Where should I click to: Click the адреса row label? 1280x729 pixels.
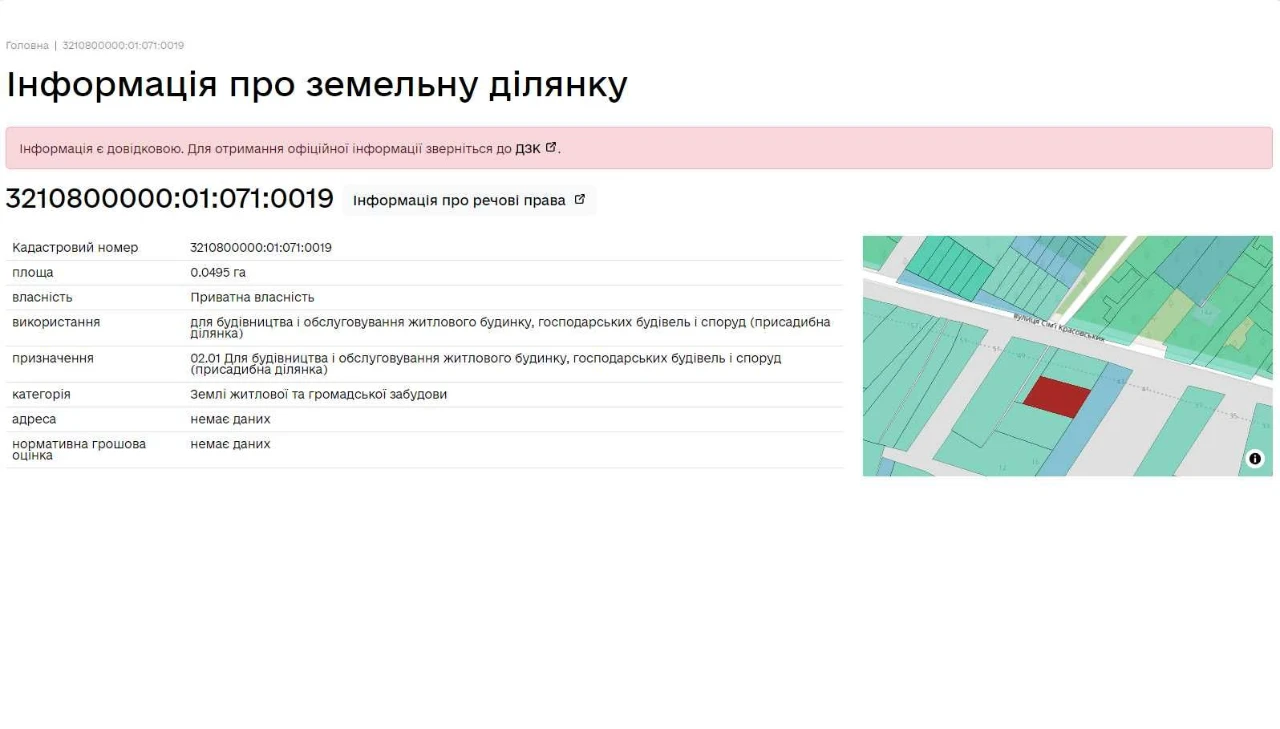click(34, 419)
